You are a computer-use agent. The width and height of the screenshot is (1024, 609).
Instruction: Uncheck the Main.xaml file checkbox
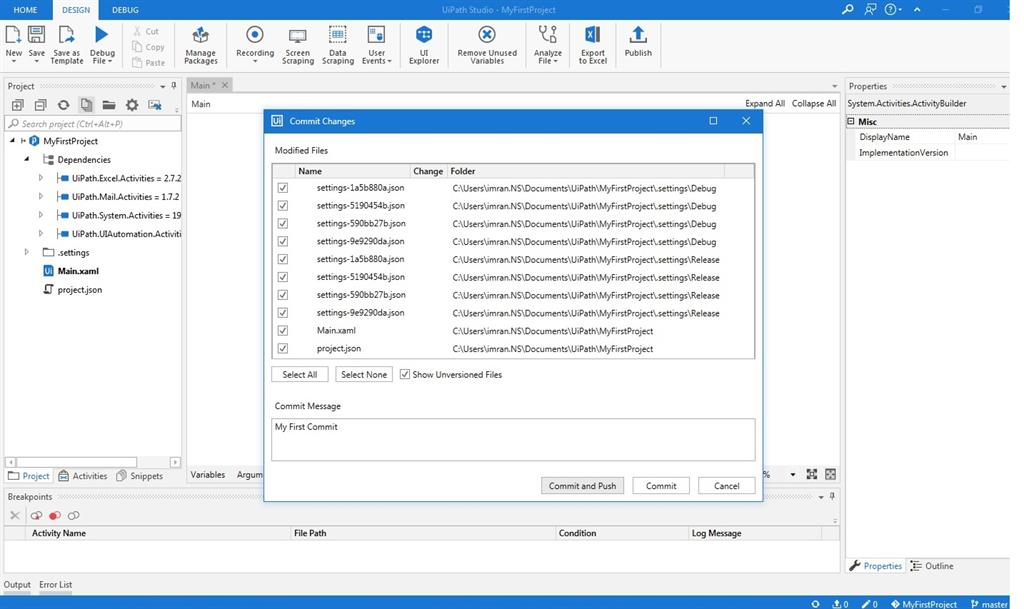point(283,331)
